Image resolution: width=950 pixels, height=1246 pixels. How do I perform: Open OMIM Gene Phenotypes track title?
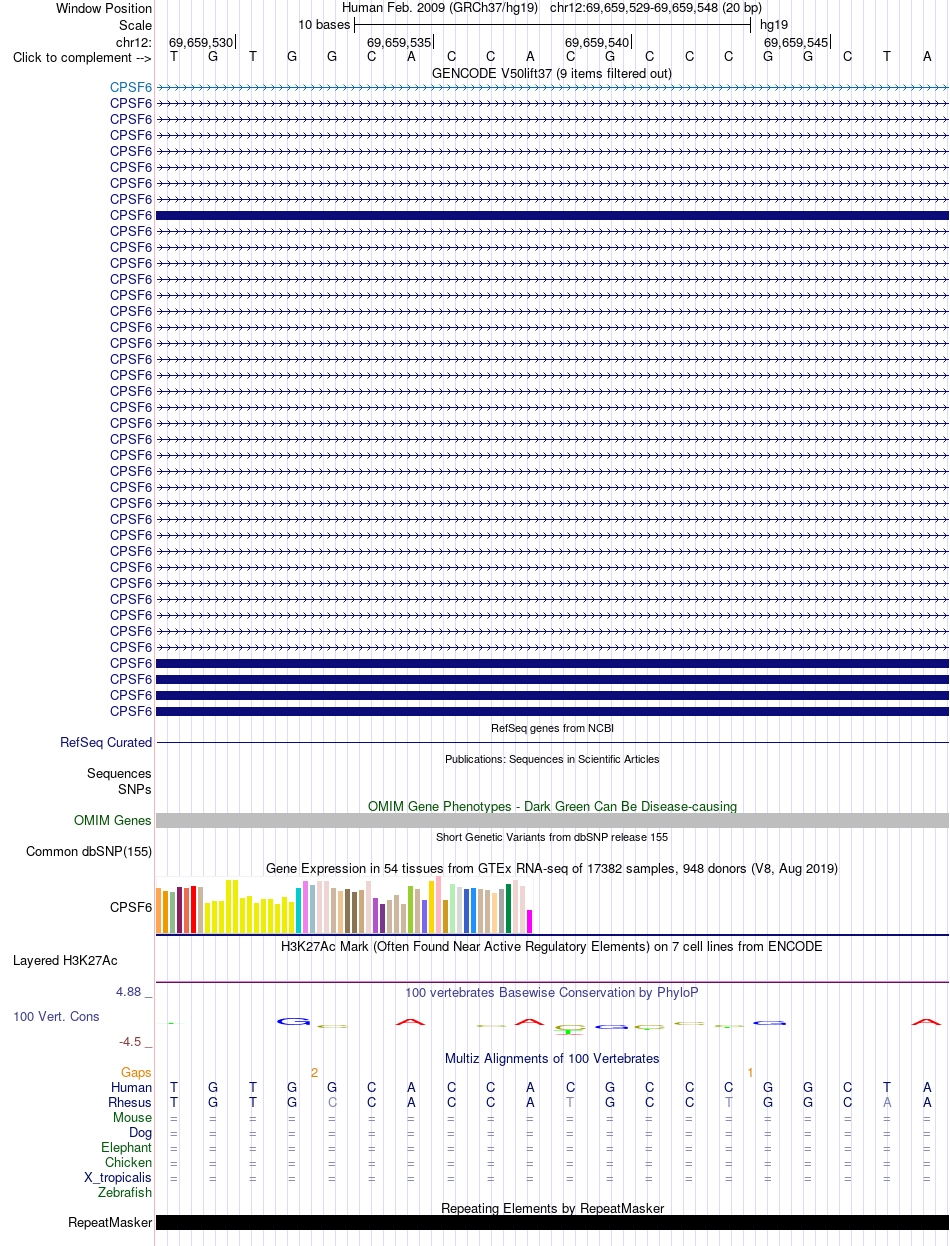click(552, 806)
